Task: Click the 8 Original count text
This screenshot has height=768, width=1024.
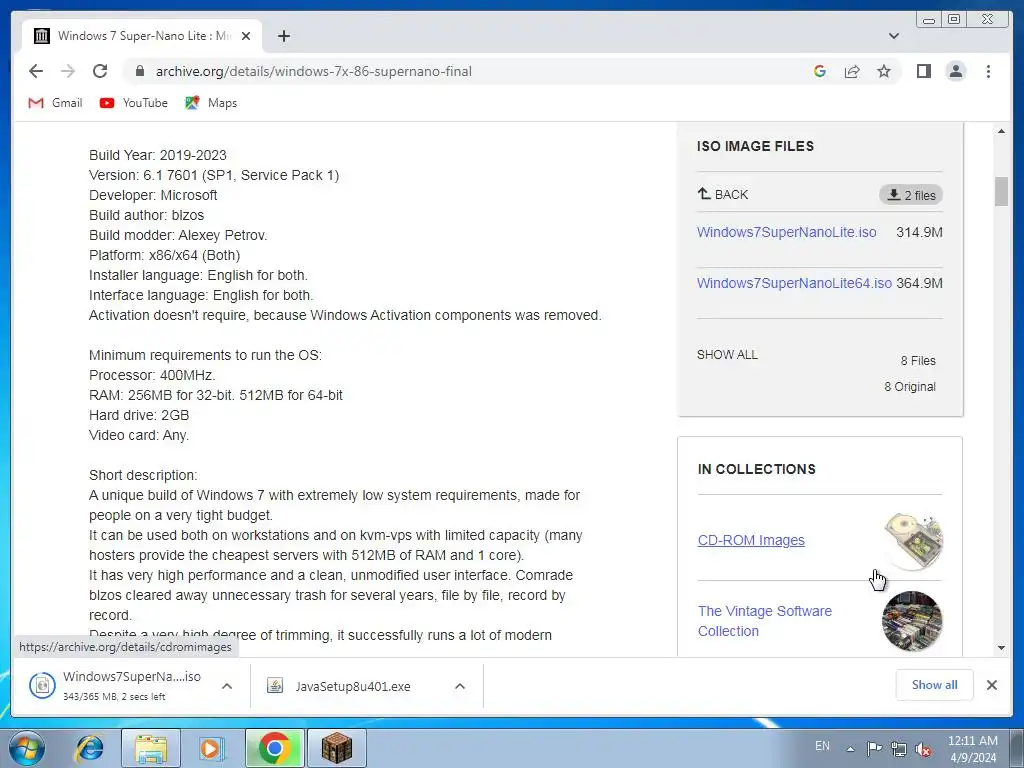Action: pos(910,387)
